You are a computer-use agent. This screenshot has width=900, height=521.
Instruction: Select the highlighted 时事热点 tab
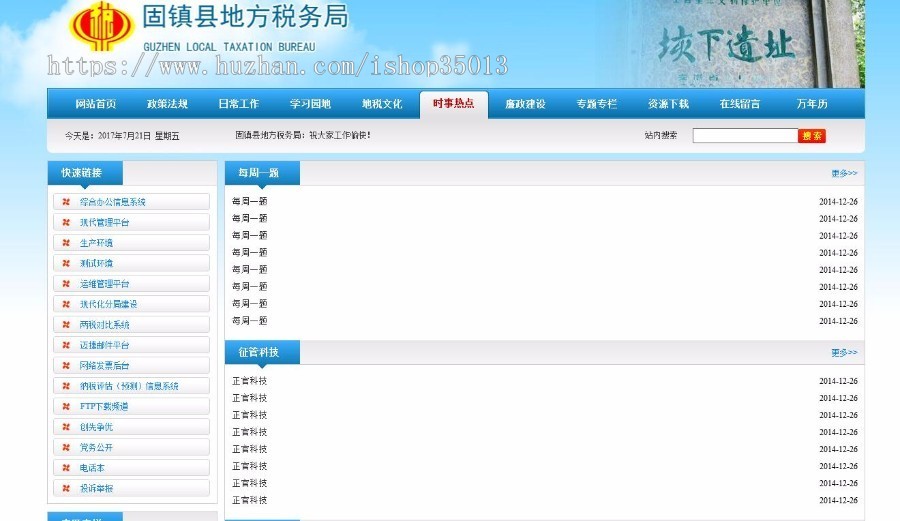[x=453, y=104]
